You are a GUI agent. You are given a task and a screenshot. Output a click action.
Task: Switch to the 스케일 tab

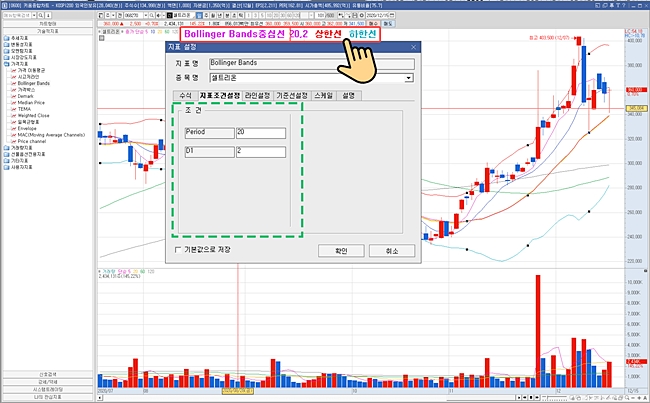[x=324, y=96]
